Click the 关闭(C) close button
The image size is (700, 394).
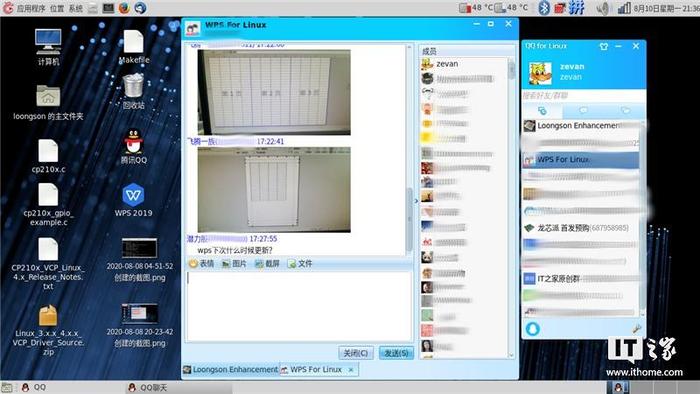click(x=356, y=353)
